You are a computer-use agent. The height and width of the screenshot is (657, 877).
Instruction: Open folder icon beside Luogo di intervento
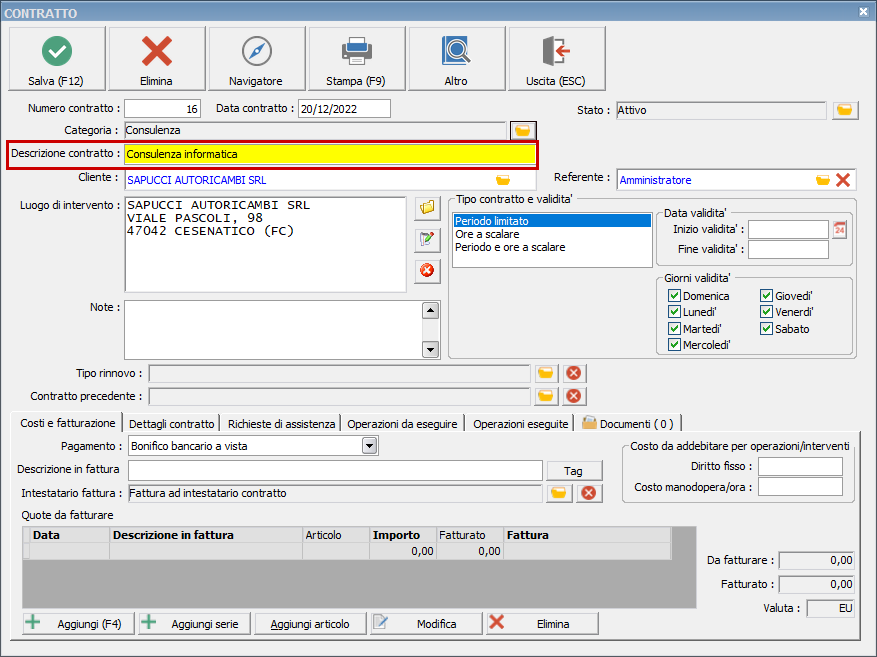tap(427, 208)
